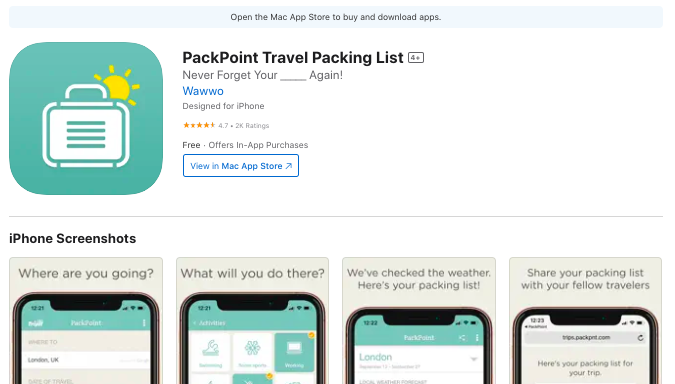Expand the dropdown arrow next to London
The image size is (675, 384).
[474, 359]
